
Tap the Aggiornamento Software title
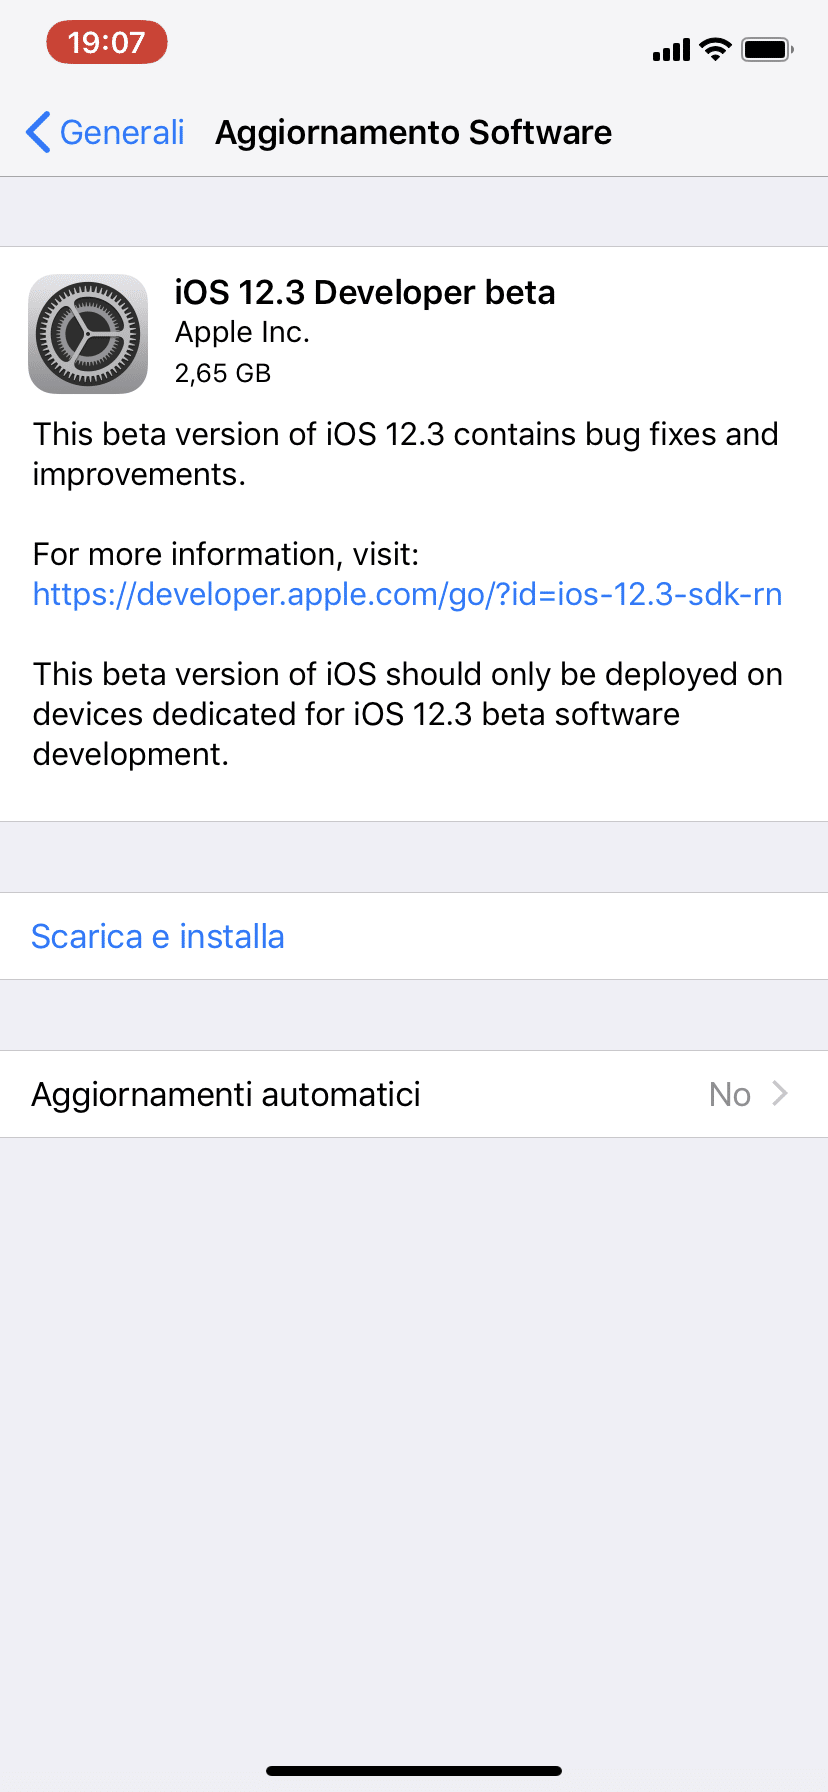pyautogui.click(x=414, y=132)
